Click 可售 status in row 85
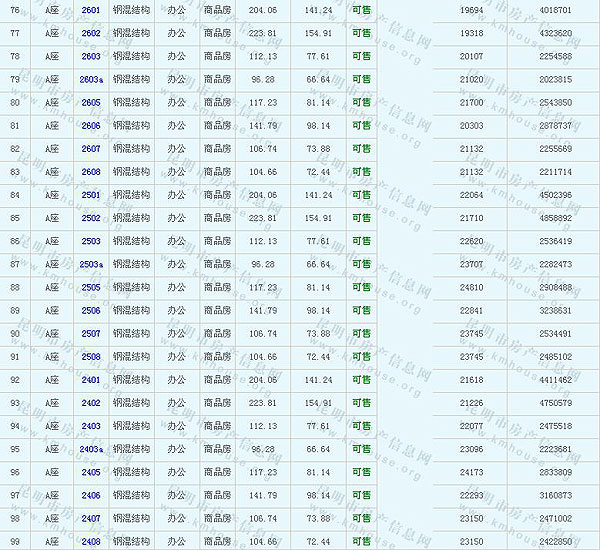The width and height of the screenshot is (600, 550). pyautogui.click(x=361, y=218)
